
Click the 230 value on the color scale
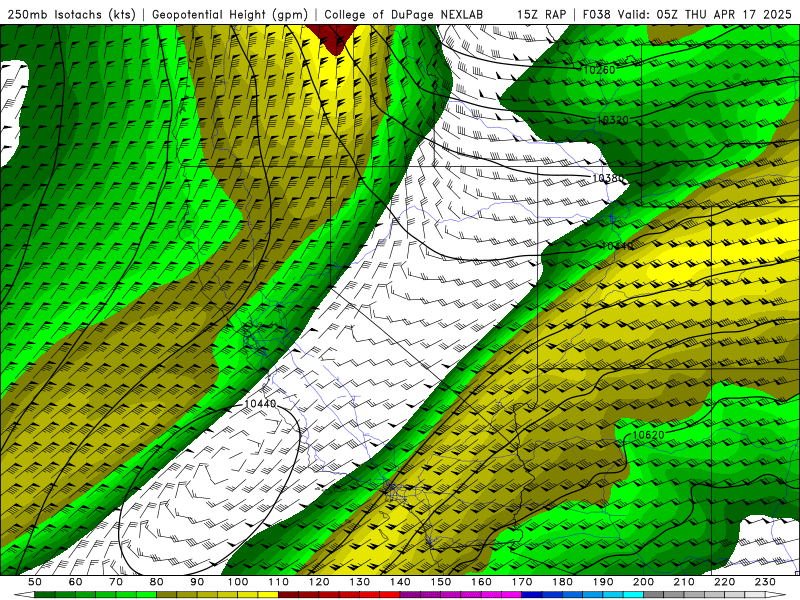coord(766,582)
